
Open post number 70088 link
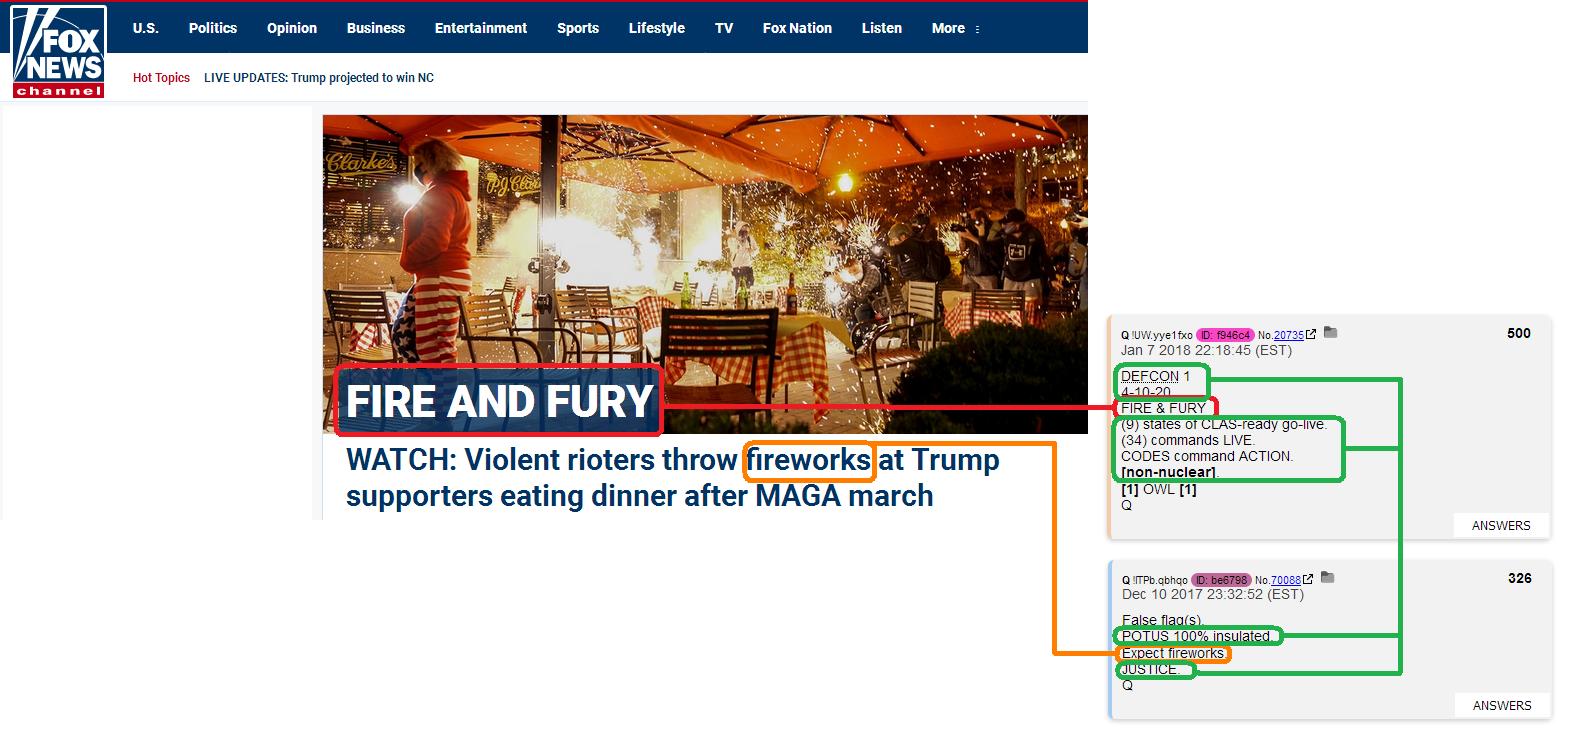(1286, 580)
